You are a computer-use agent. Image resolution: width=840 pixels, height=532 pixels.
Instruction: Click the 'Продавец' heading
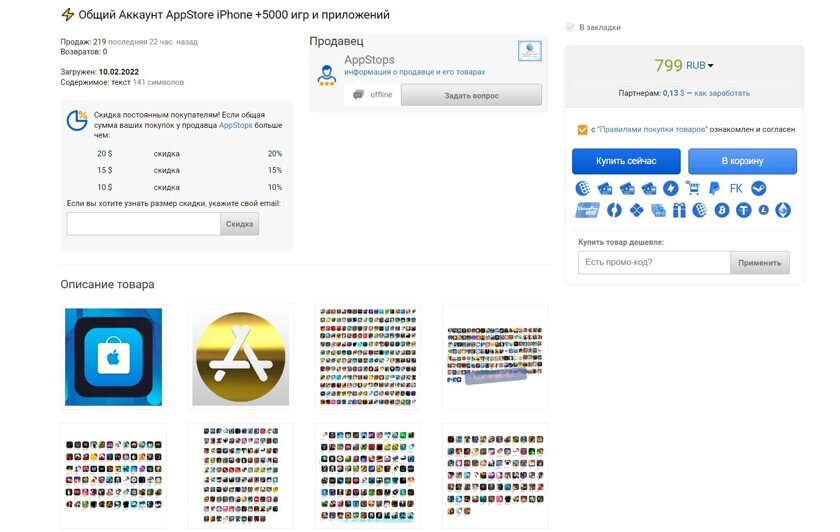click(x=336, y=41)
